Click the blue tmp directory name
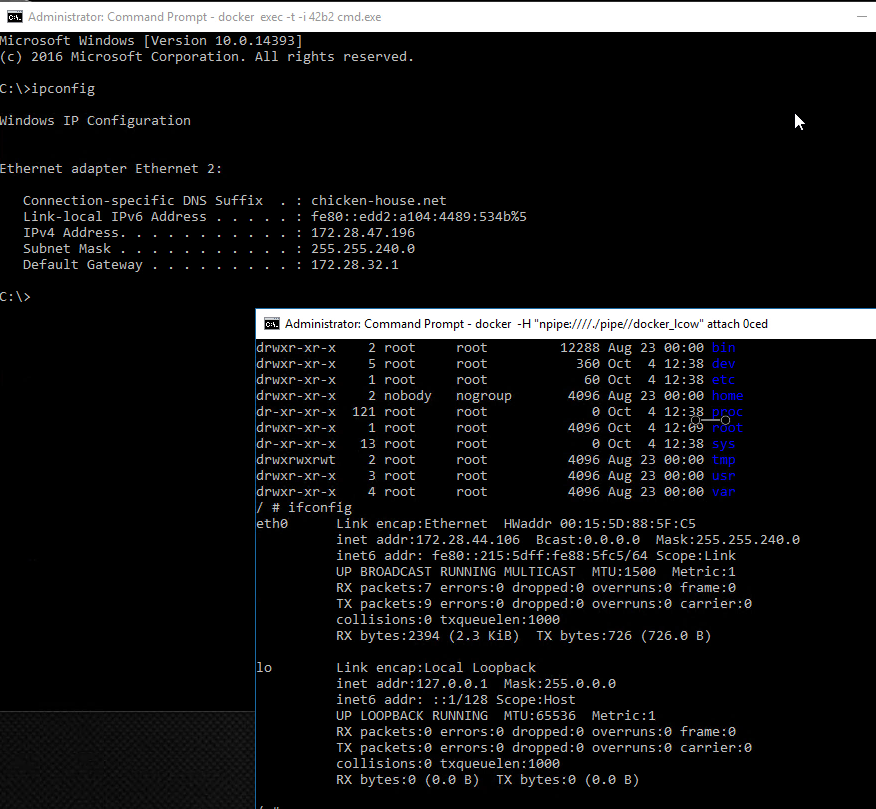Viewport: 876px width, 809px height. [x=723, y=460]
